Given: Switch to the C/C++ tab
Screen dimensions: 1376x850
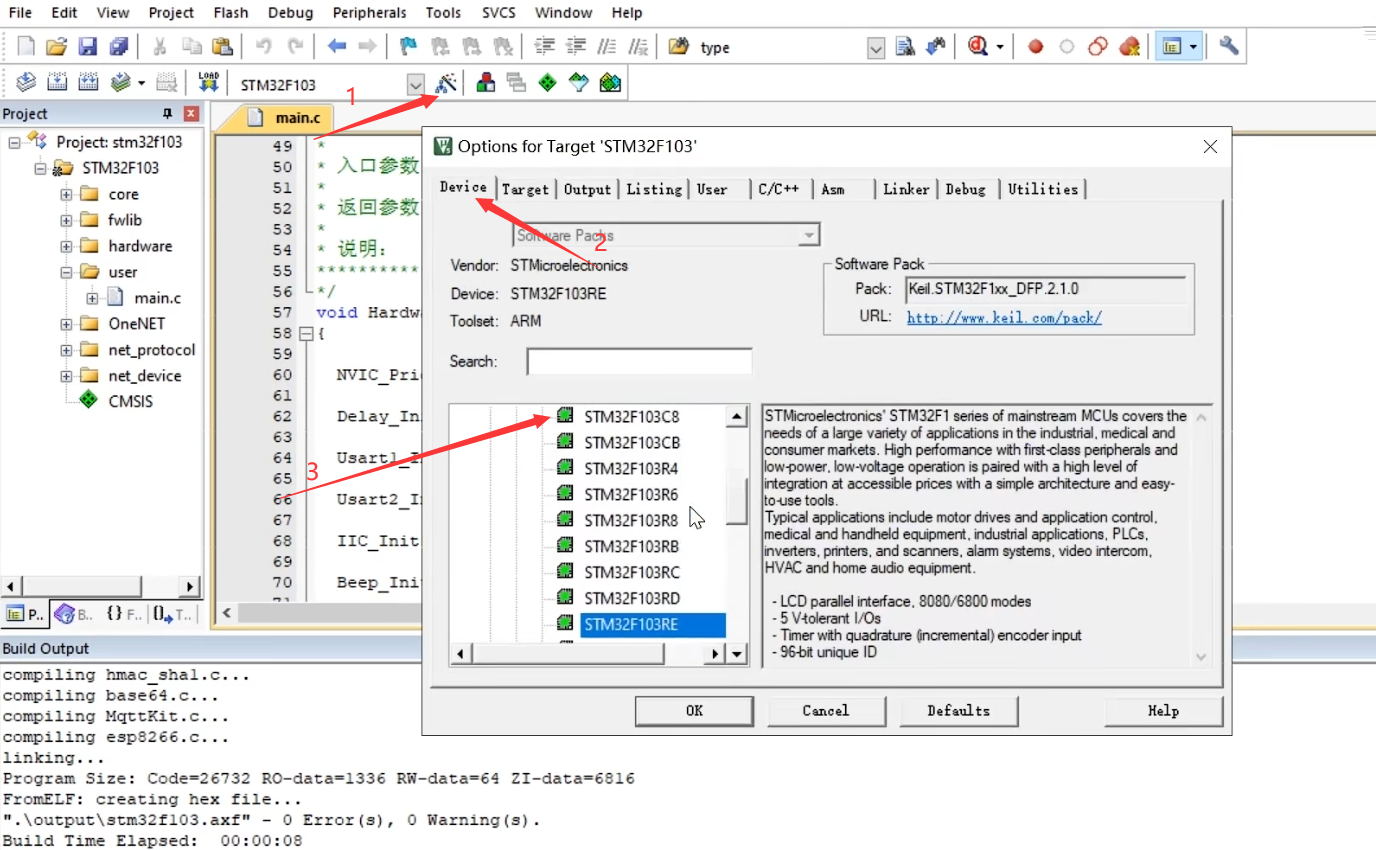Looking at the screenshot, I should pyautogui.click(x=780, y=189).
